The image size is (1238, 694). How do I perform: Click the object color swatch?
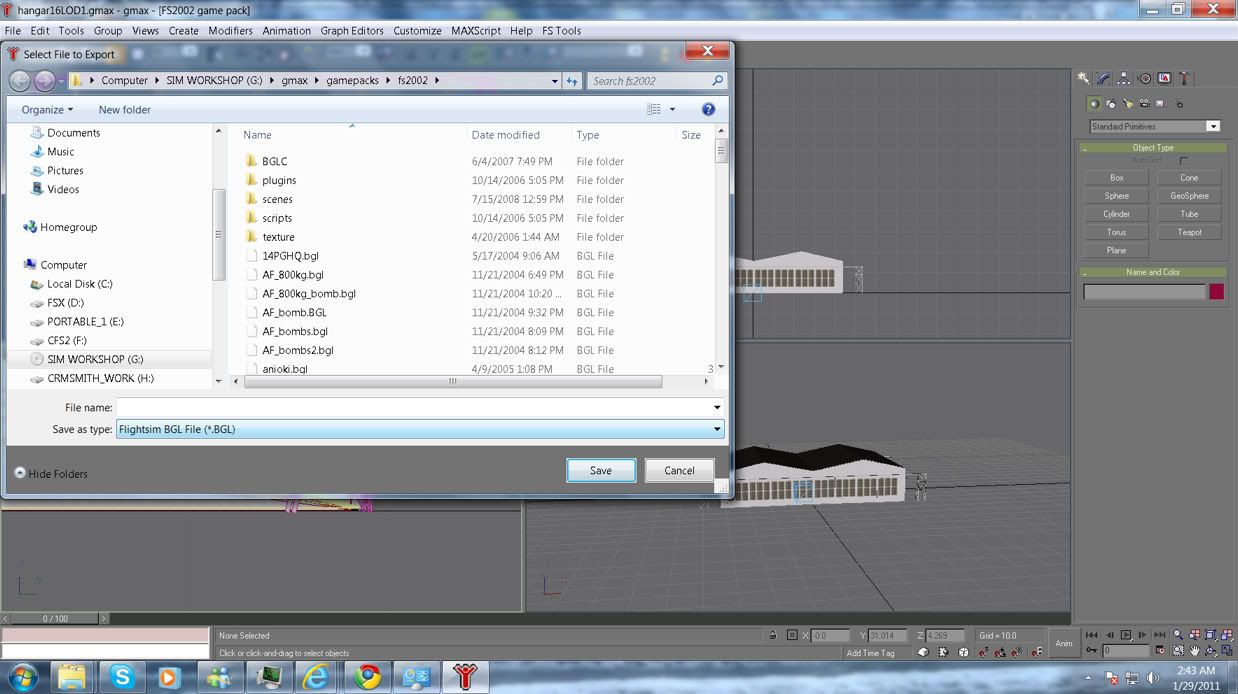(1216, 292)
